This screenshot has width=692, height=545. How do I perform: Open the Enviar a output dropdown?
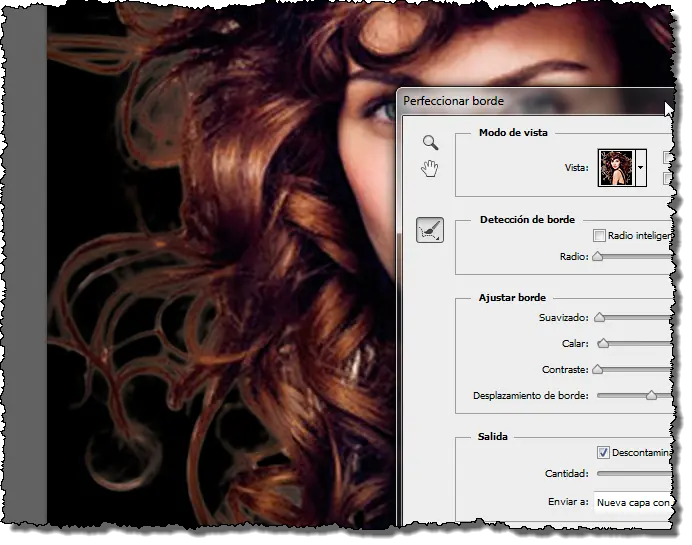pos(633,502)
